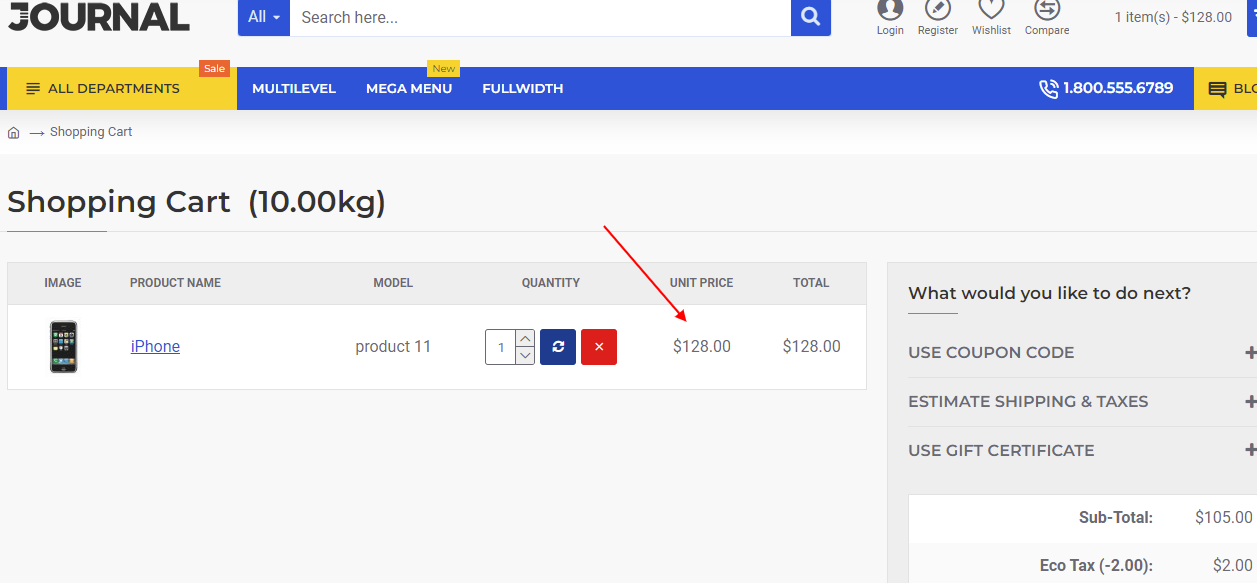Open the Multilevel menu item
Viewport: 1257px width, 583px height.
tap(294, 89)
